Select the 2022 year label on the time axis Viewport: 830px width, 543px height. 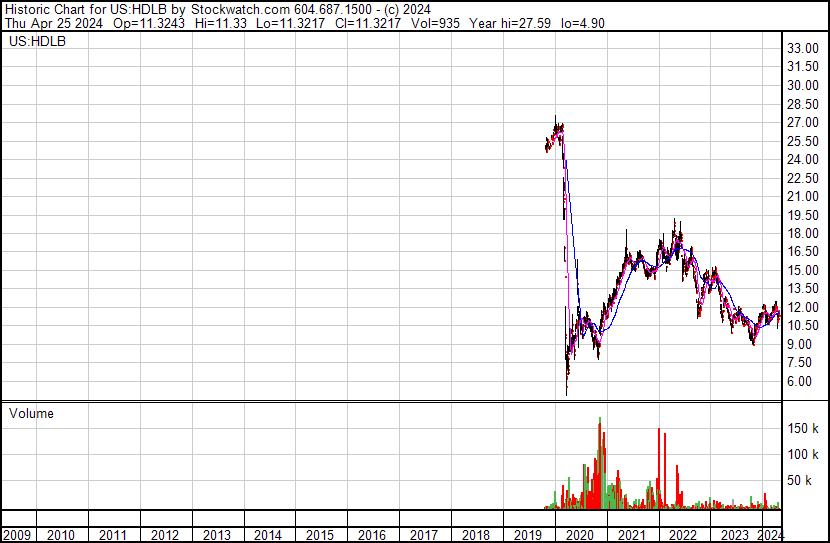682,535
